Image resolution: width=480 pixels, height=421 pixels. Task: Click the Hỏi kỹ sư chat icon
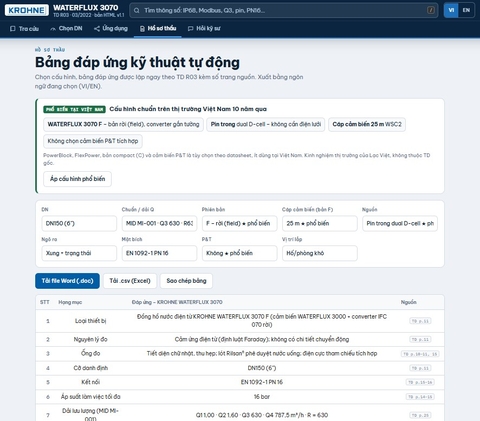click(x=191, y=29)
